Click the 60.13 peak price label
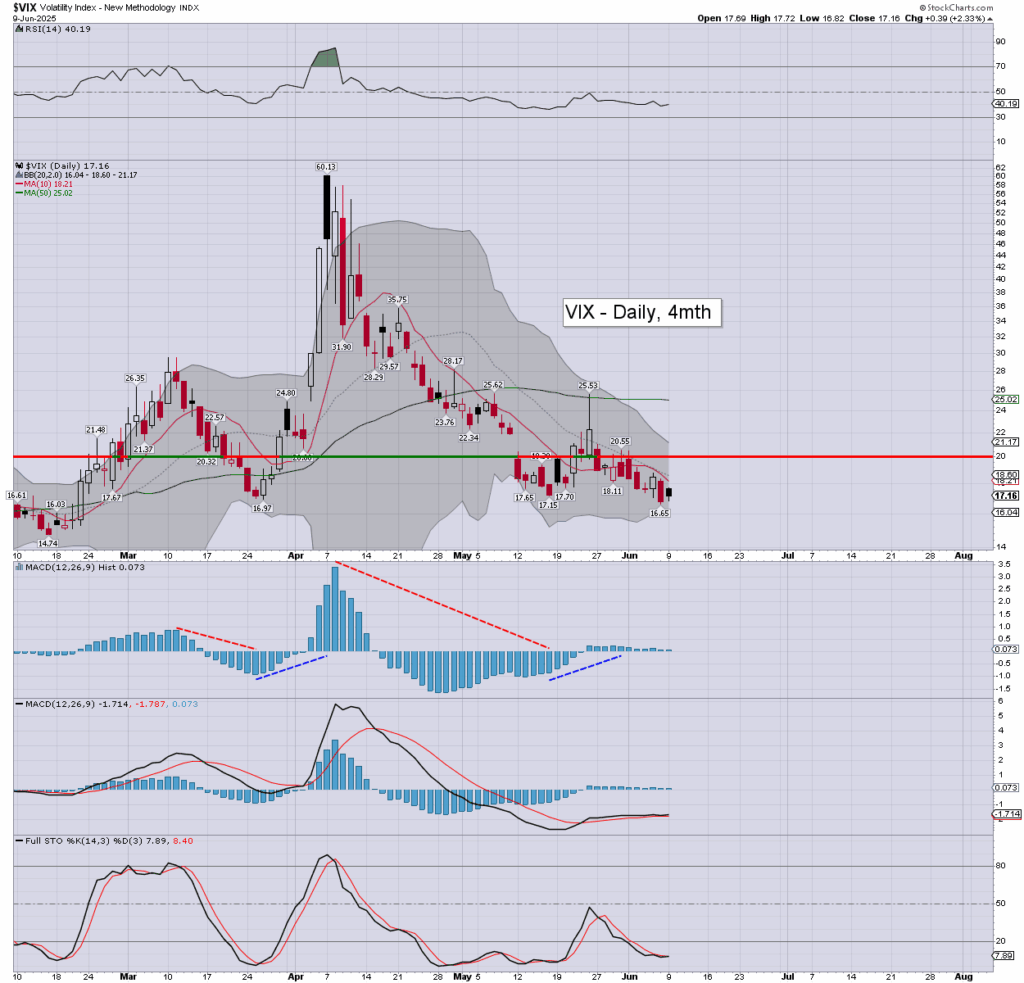This screenshot has width=1024, height=983. point(326,167)
